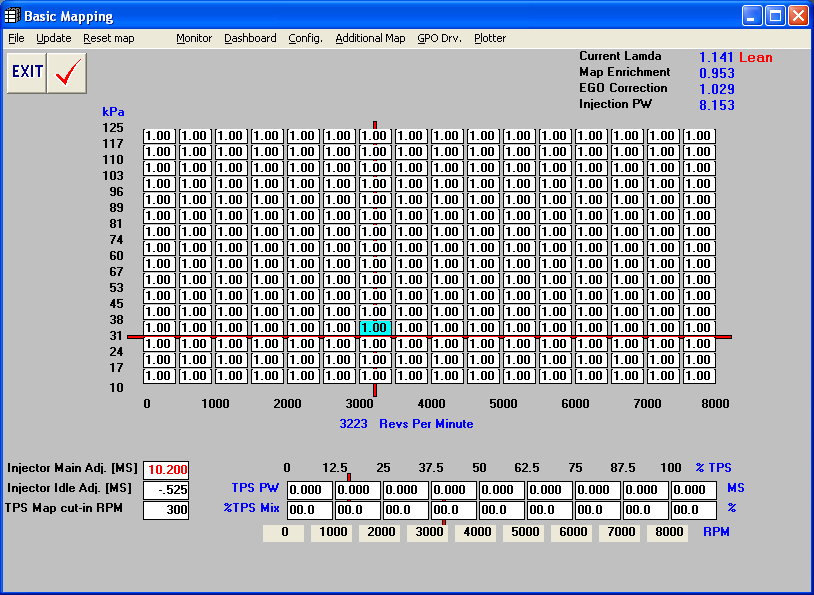Click the EGO Correction value 1.029
This screenshot has height=595, width=814.
click(717, 89)
